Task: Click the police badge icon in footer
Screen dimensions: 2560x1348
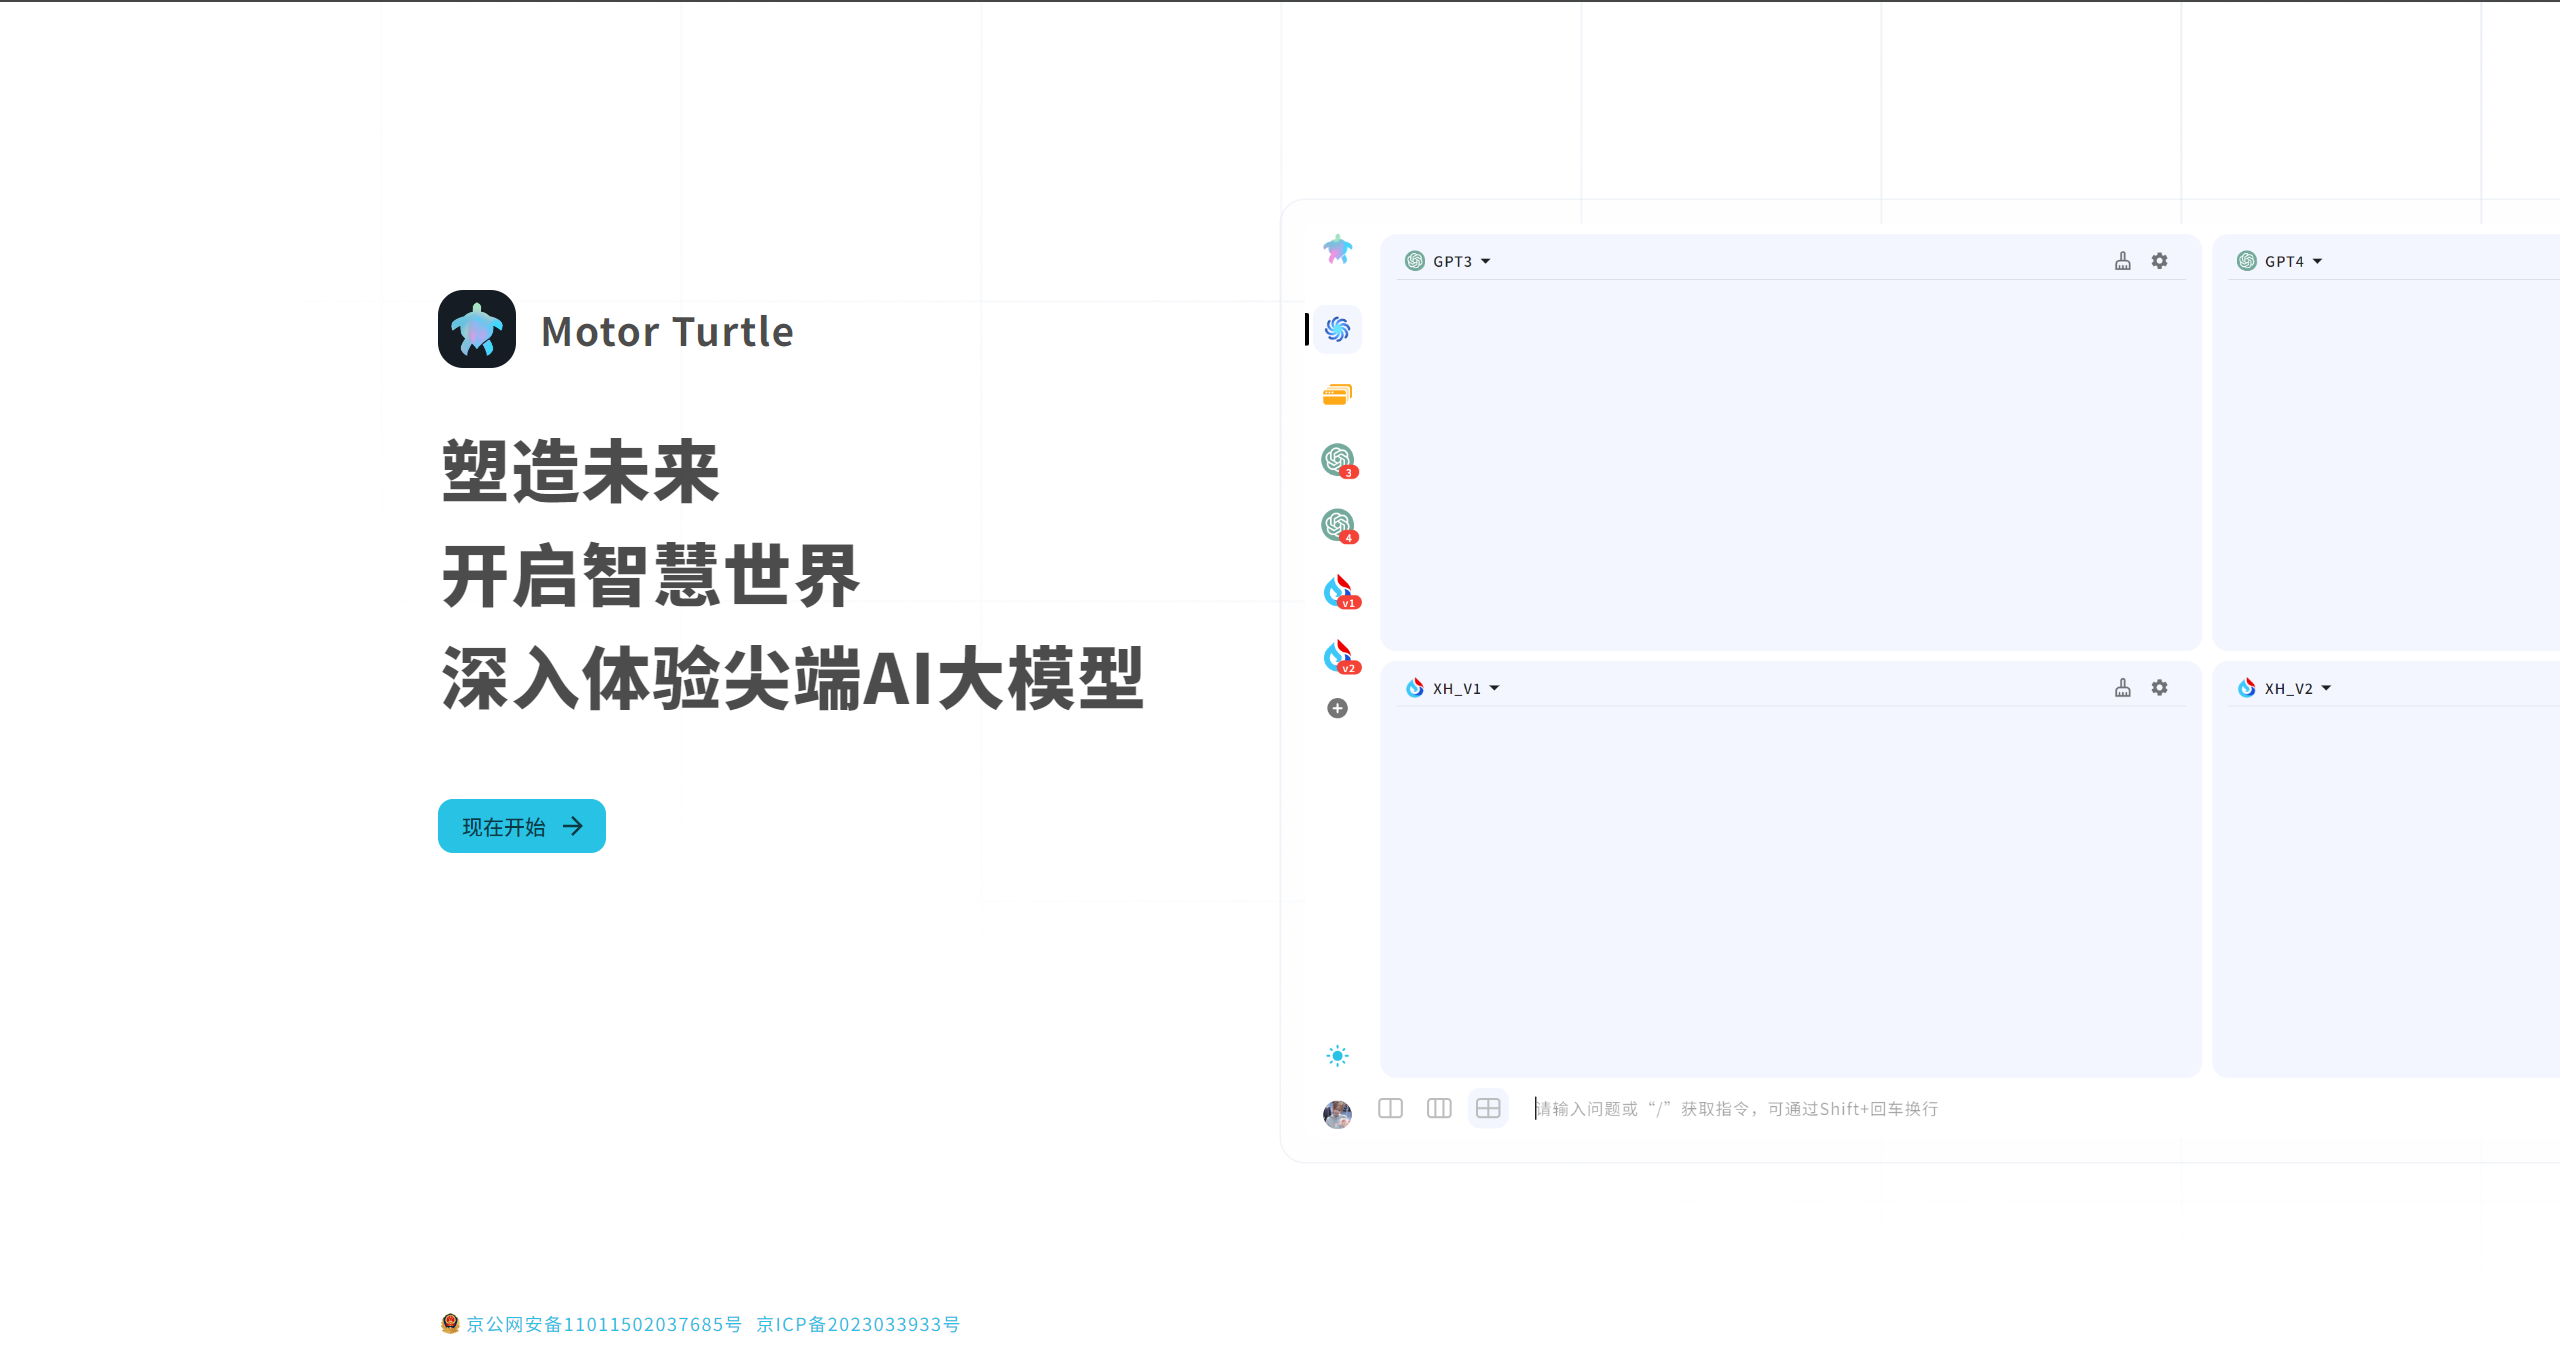Action: [450, 1323]
